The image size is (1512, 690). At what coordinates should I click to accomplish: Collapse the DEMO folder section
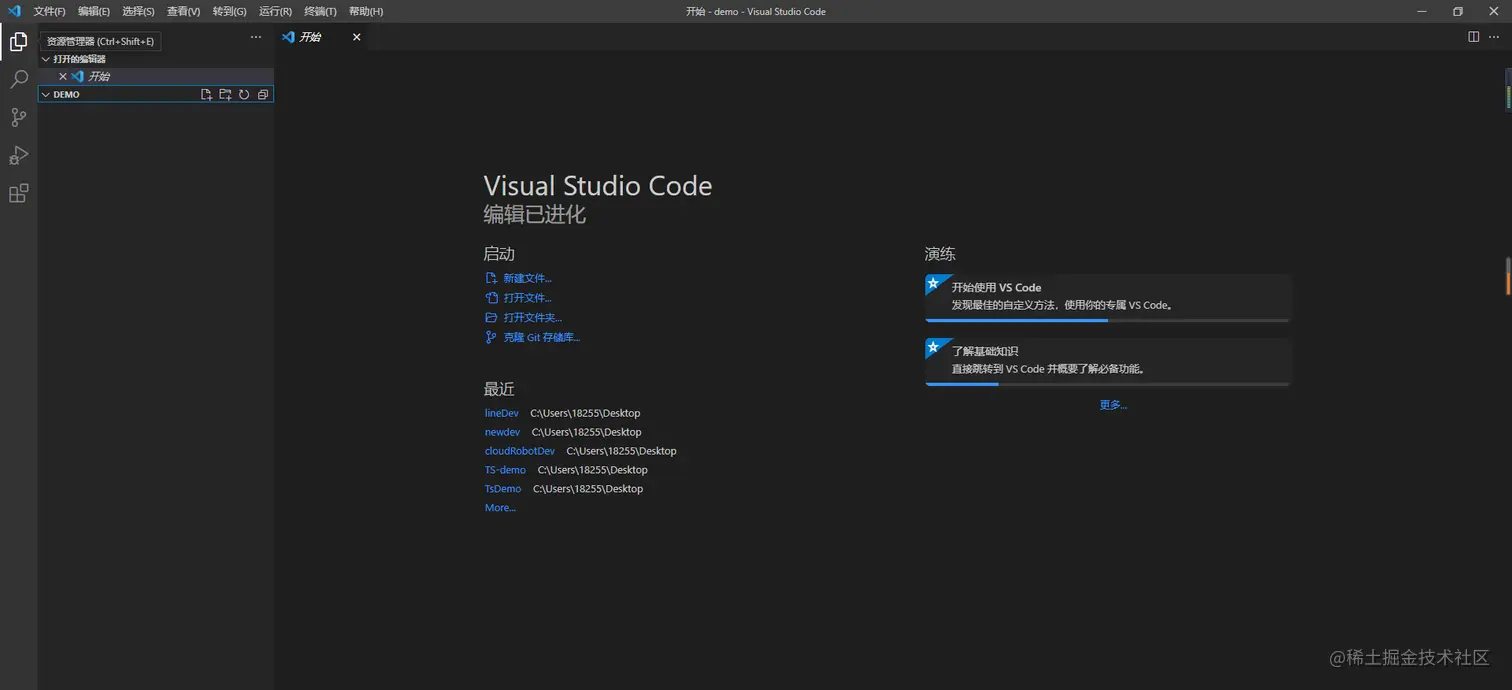pyautogui.click(x=45, y=94)
